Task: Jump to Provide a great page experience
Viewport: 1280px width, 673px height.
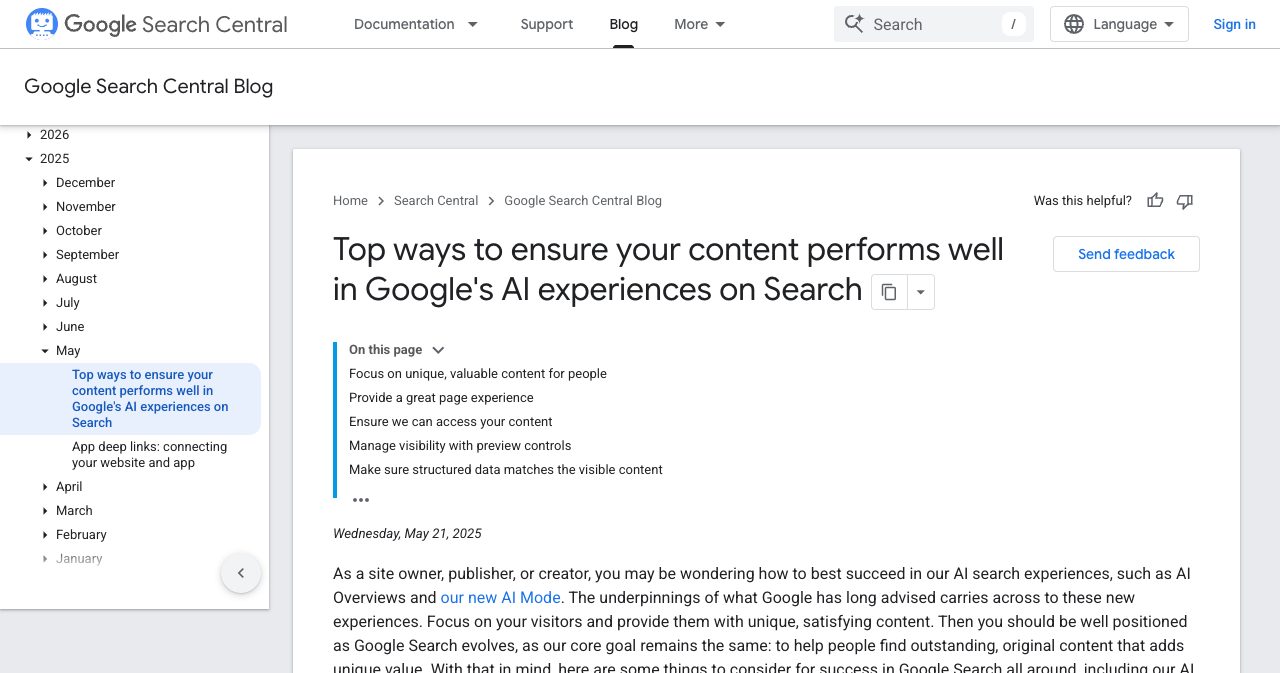Action: [441, 398]
